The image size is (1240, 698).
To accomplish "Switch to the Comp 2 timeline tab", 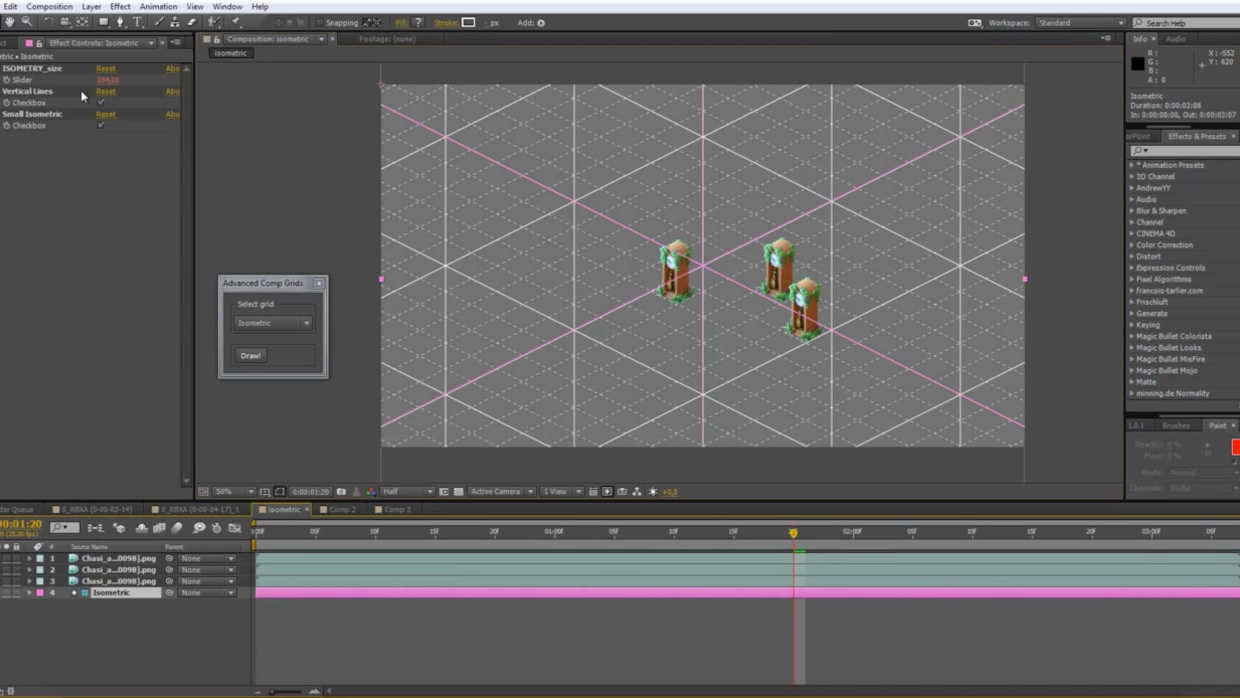I will 342,510.
